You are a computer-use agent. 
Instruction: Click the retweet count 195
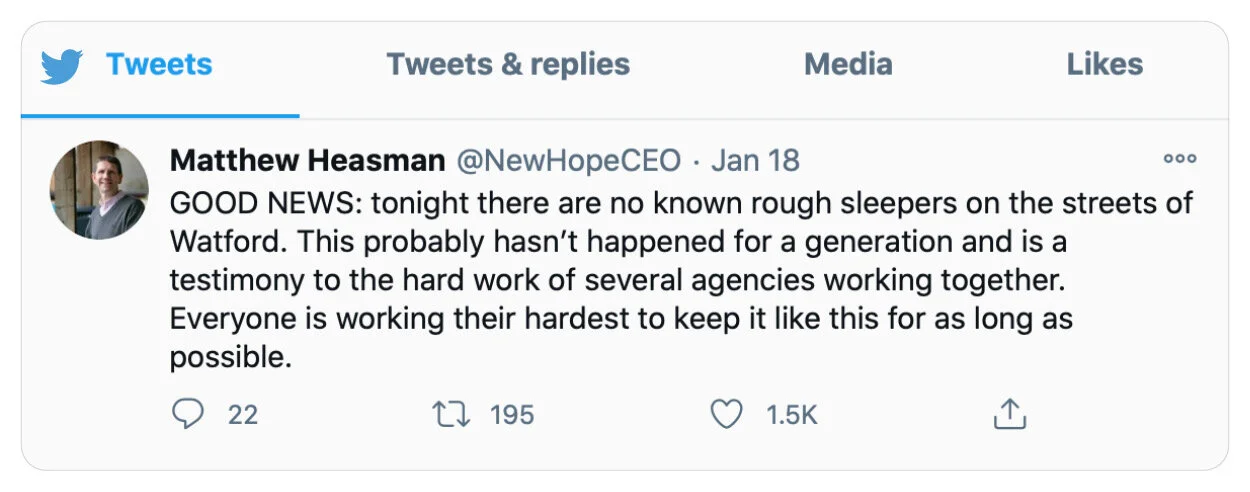point(512,415)
